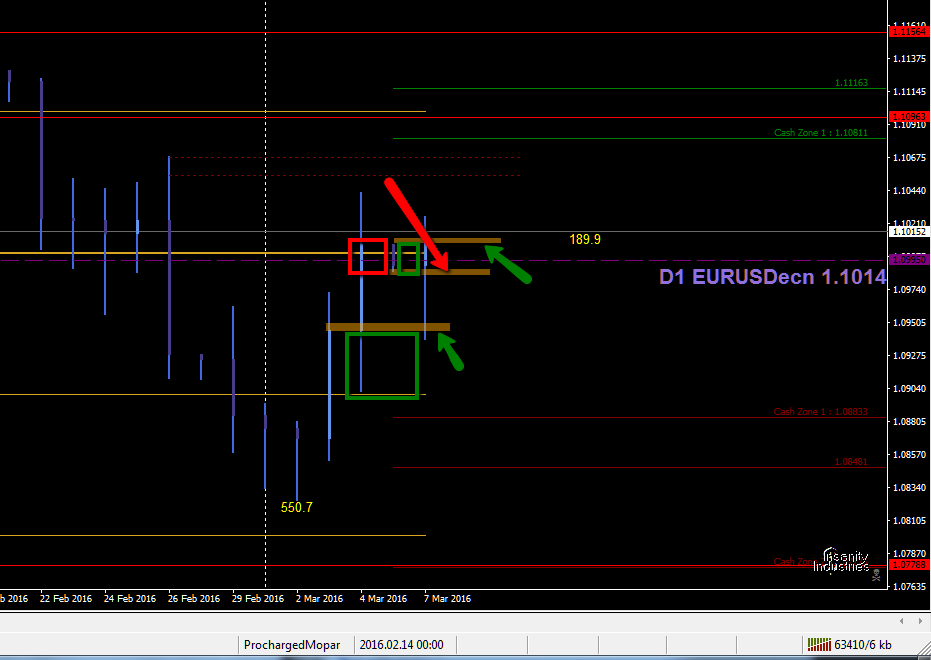Viewport: 931px width, 660px height.
Task: Click the 2016.02.14 00:00 status field
Action: (x=401, y=645)
